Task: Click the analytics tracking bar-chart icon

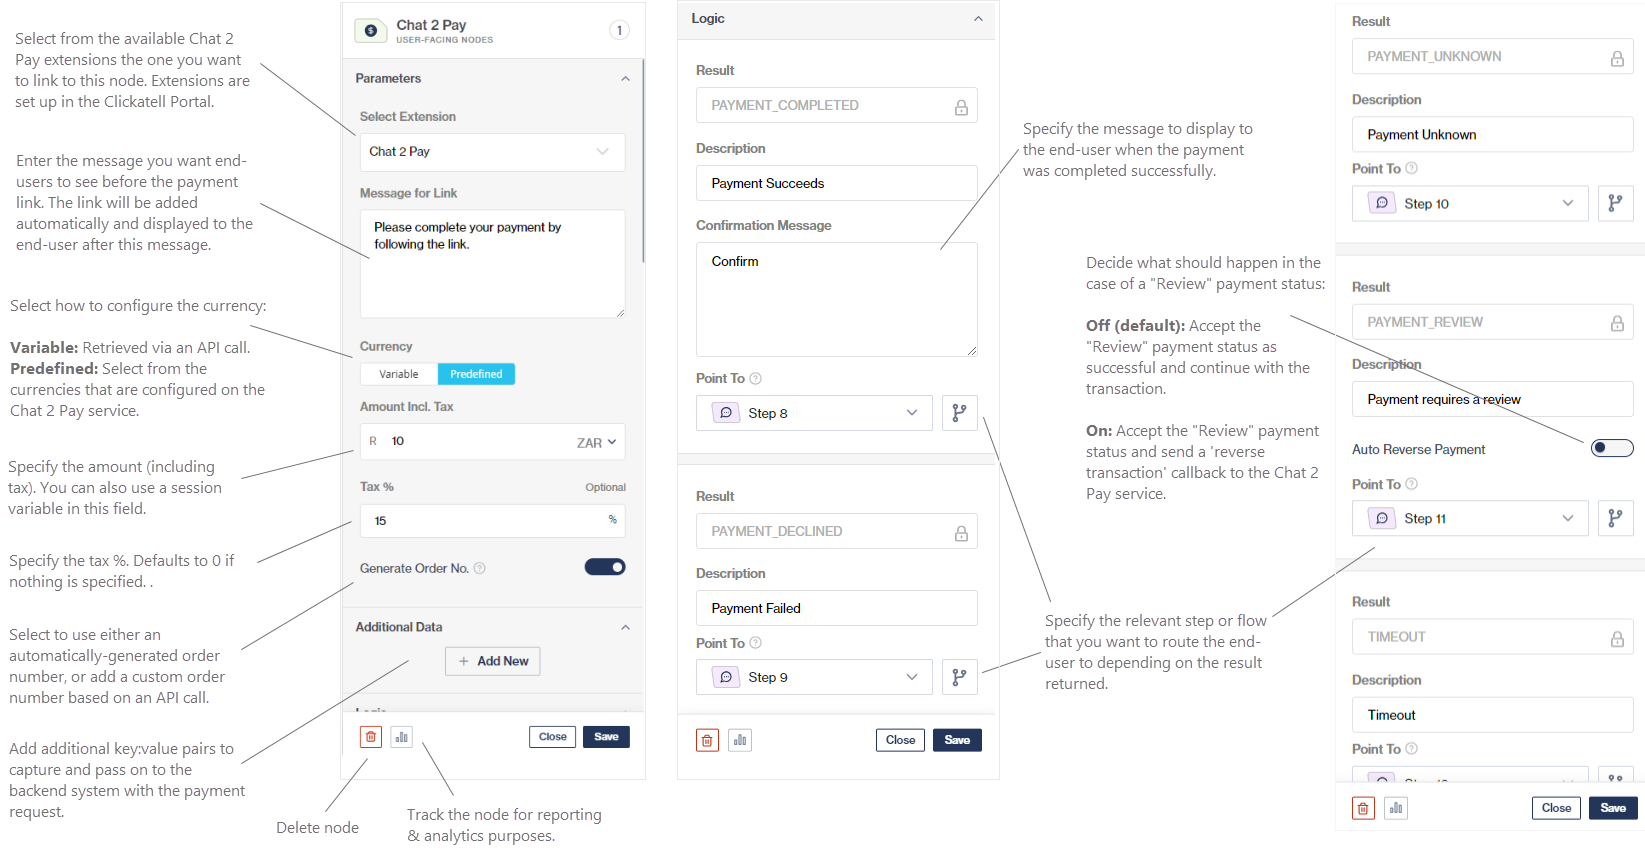Action: pos(401,736)
